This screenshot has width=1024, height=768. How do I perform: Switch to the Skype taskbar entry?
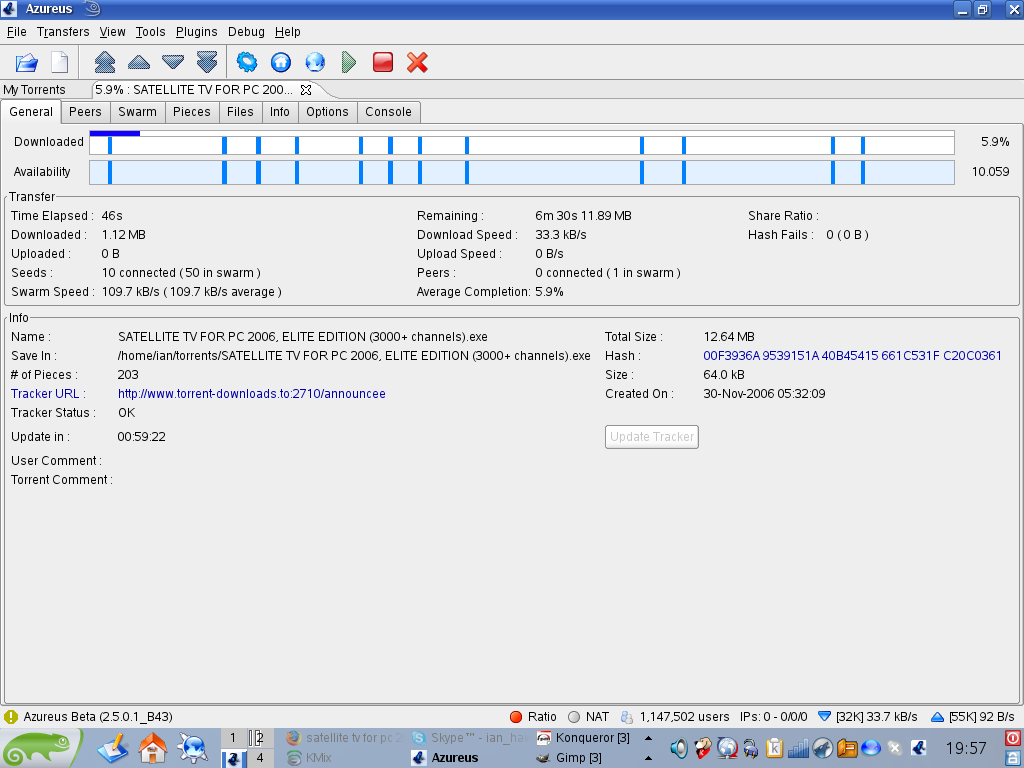click(x=470, y=738)
